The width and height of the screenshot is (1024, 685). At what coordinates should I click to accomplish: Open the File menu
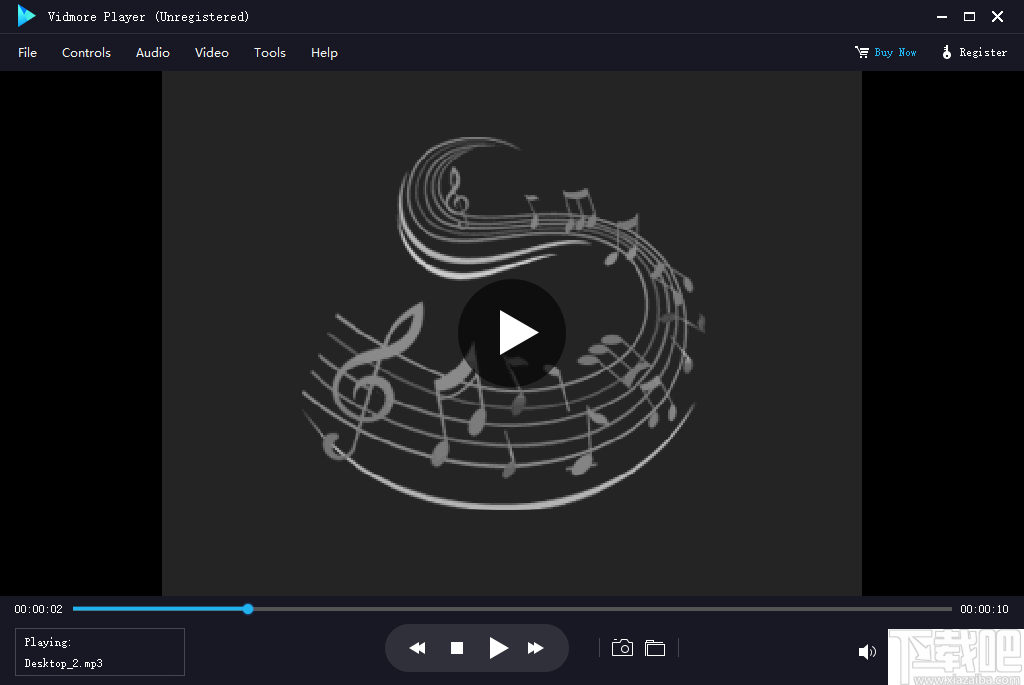tap(27, 52)
